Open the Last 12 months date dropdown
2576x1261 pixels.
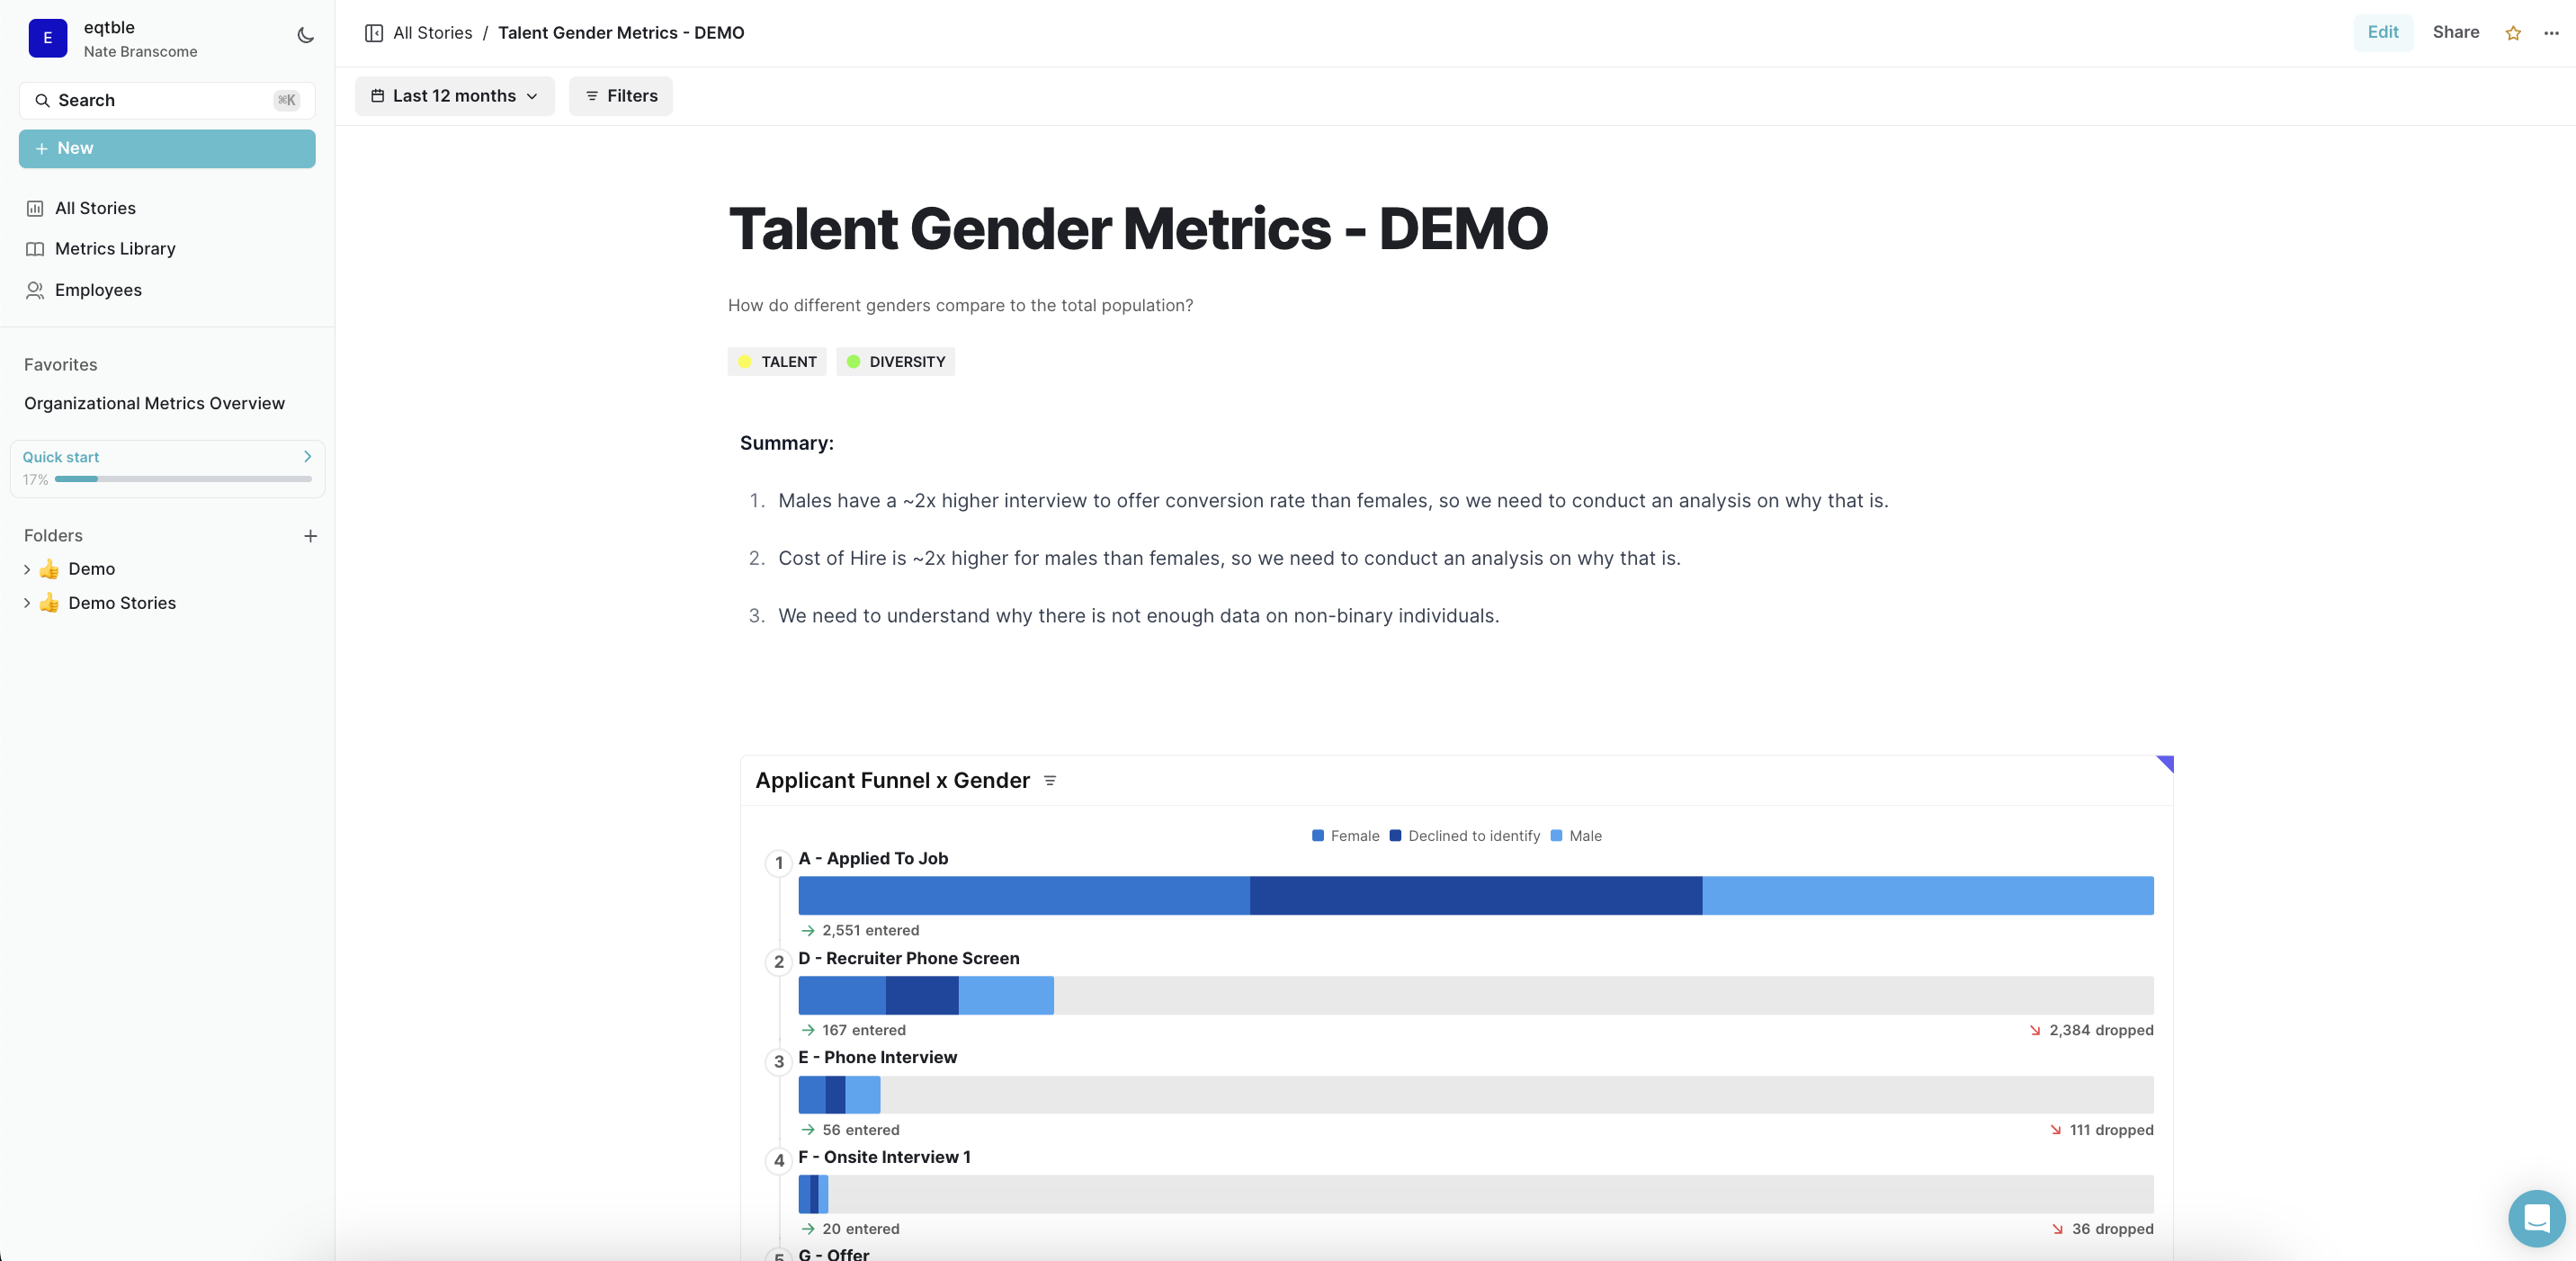[455, 96]
